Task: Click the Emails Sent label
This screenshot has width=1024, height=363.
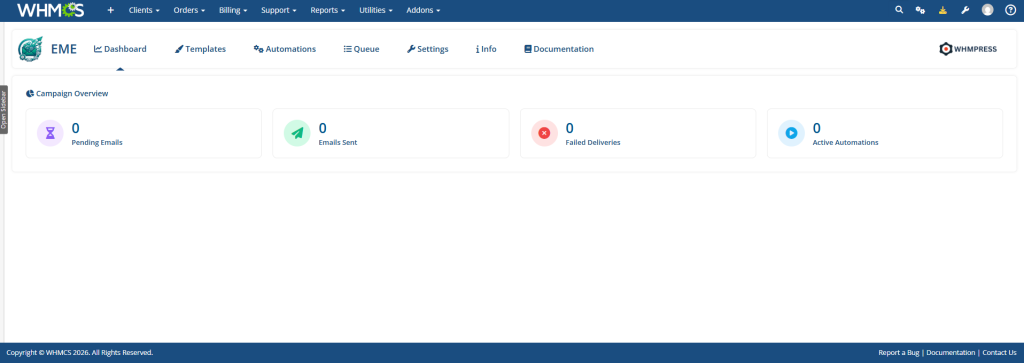Action: point(338,142)
